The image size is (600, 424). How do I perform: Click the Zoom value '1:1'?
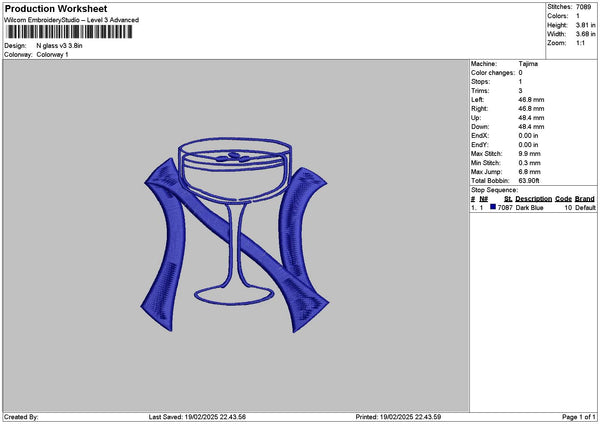[x=580, y=43]
